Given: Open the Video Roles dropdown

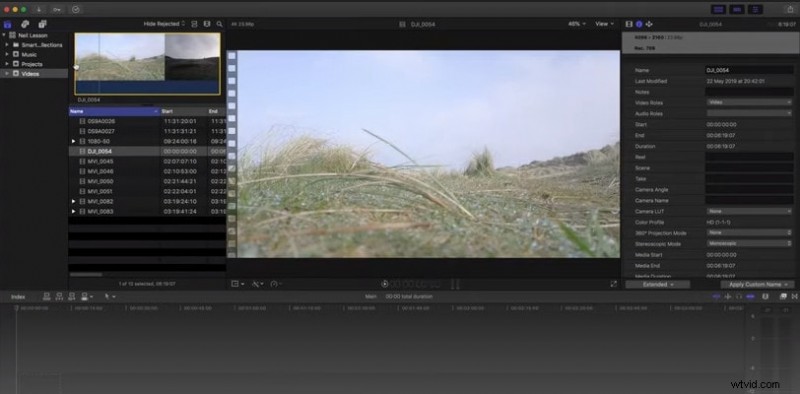Looking at the screenshot, I should pyautogui.click(x=749, y=103).
